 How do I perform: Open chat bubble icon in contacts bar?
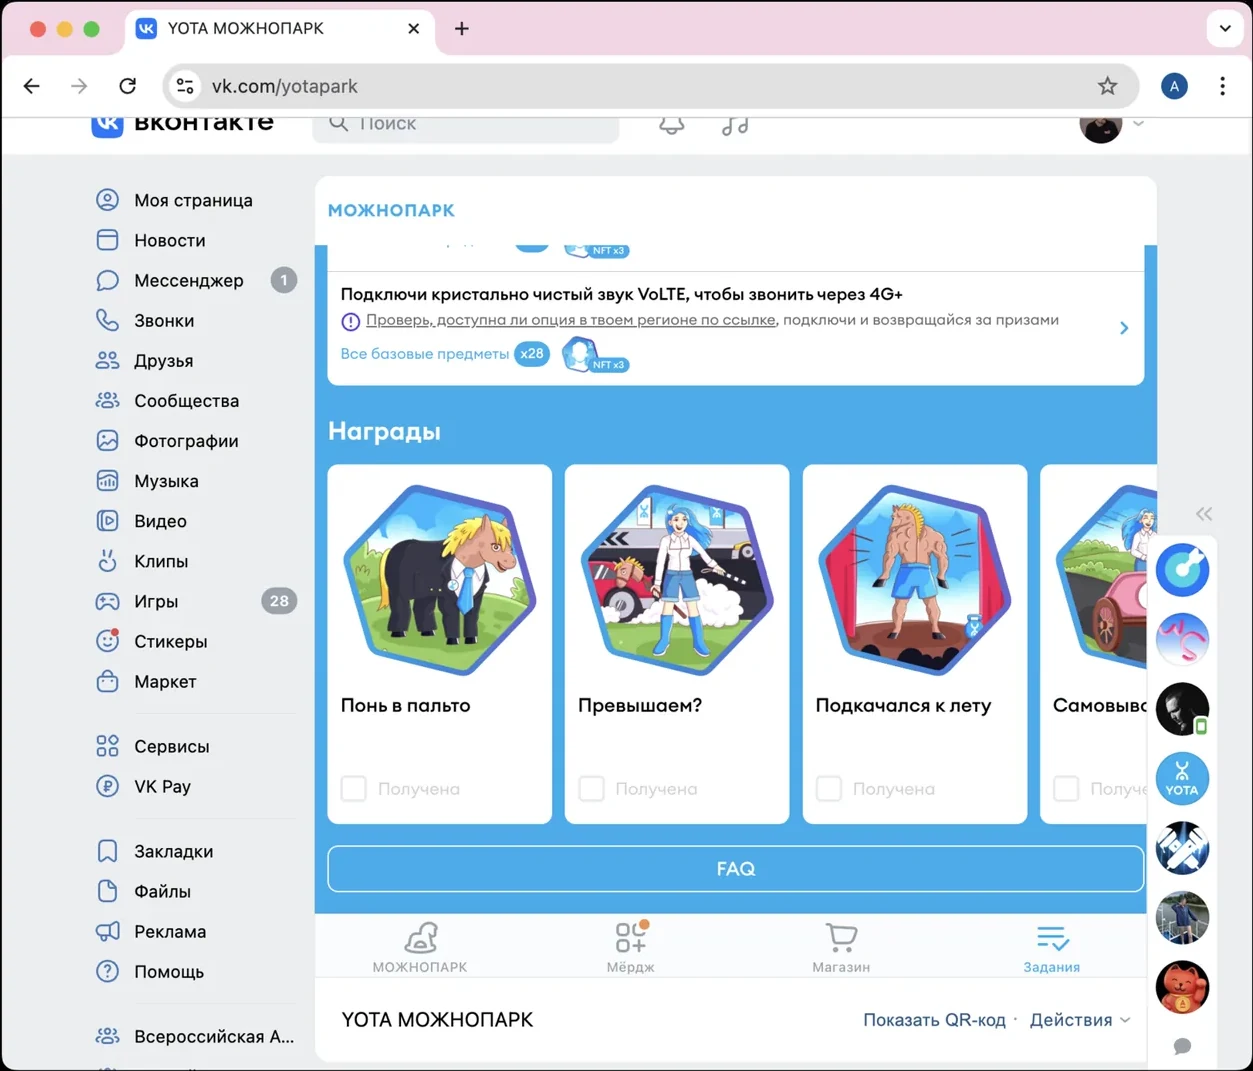(1182, 1046)
